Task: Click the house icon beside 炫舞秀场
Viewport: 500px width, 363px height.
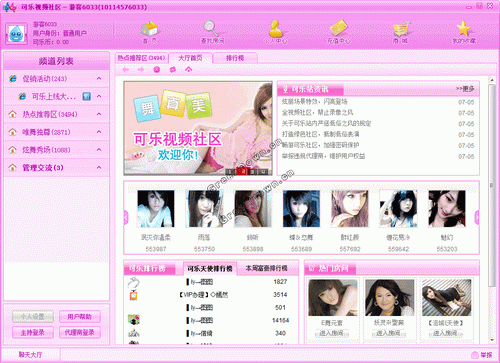Action: pos(13,150)
